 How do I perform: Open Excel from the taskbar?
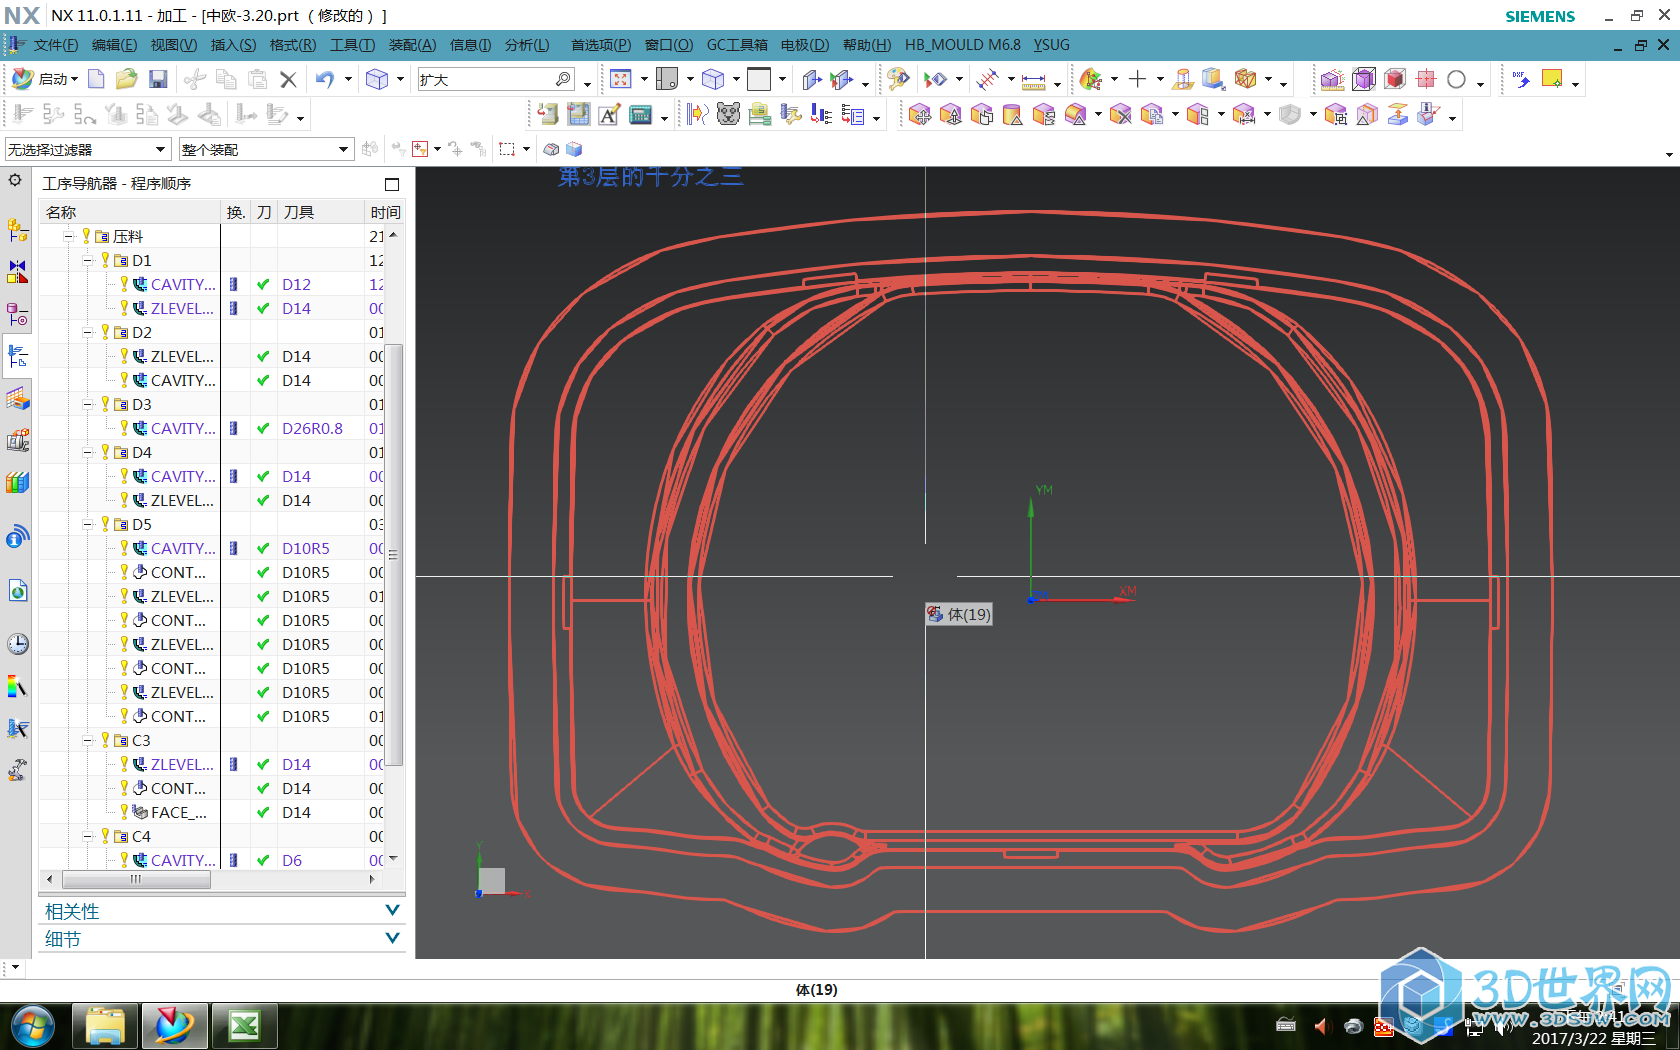click(244, 1026)
